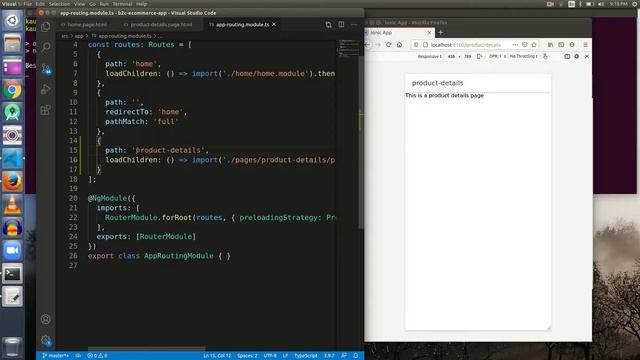Open new tab in Firefox
The width and height of the screenshot is (640, 360).
[x=440, y=33]
